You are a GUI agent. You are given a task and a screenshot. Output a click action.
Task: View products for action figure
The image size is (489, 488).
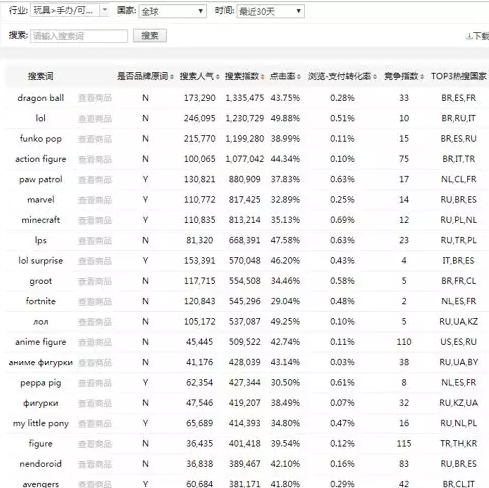point(95,159)
